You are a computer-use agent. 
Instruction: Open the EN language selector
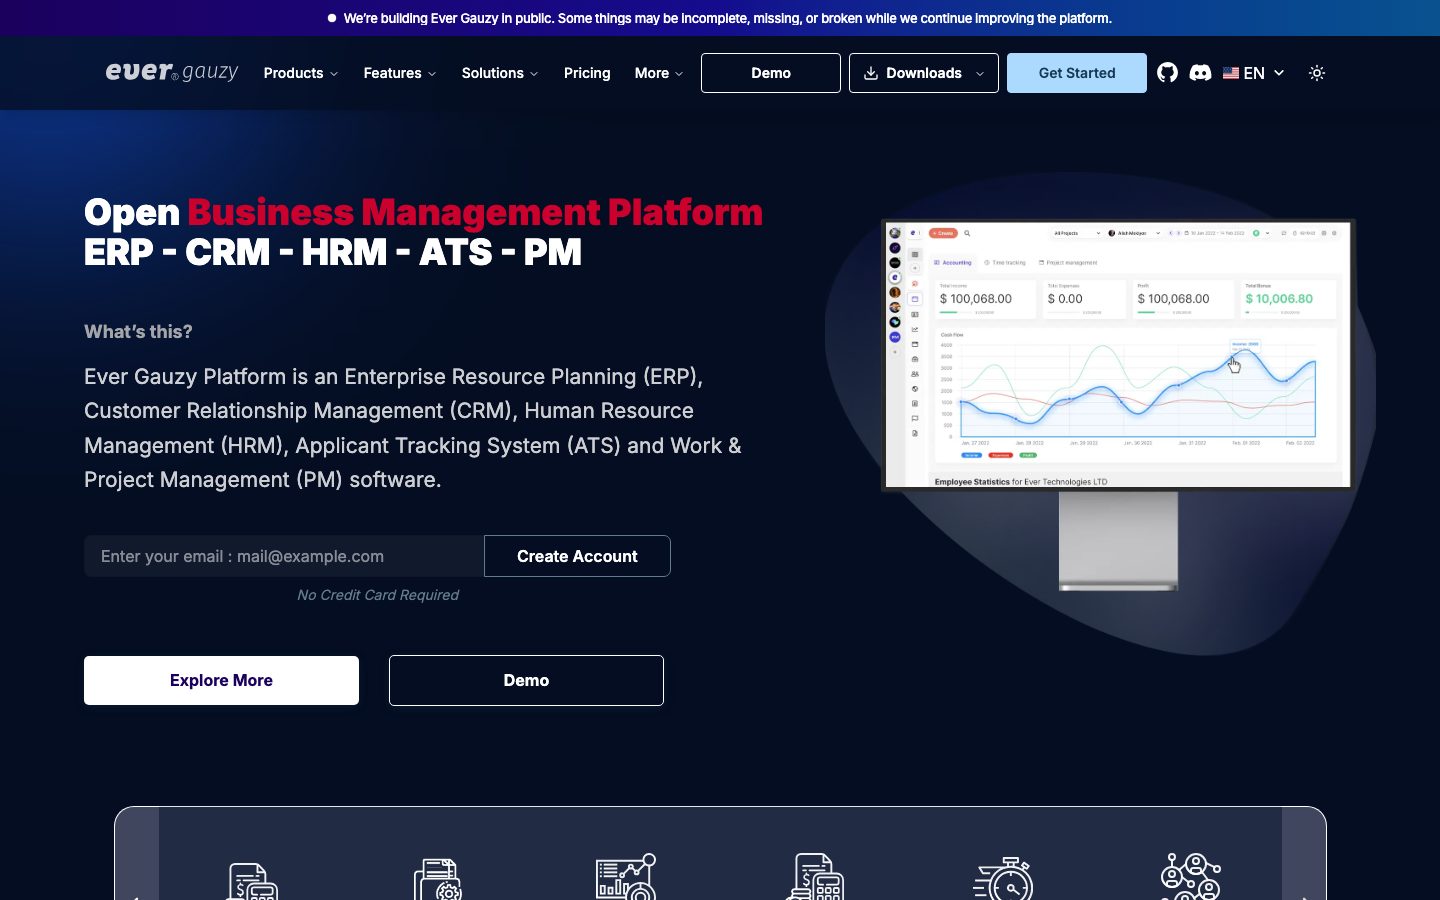click(1253, 73)
